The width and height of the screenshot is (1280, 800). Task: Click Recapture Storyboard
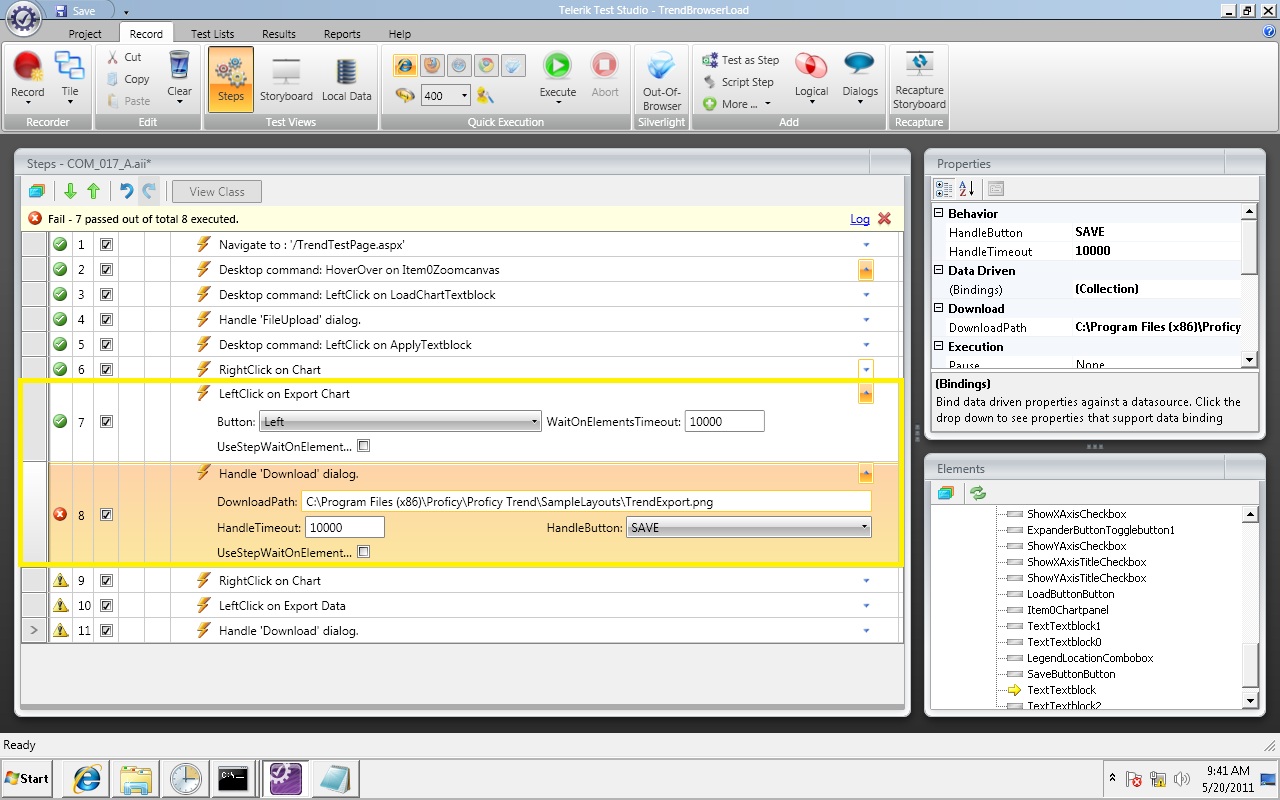coord(919,80)
